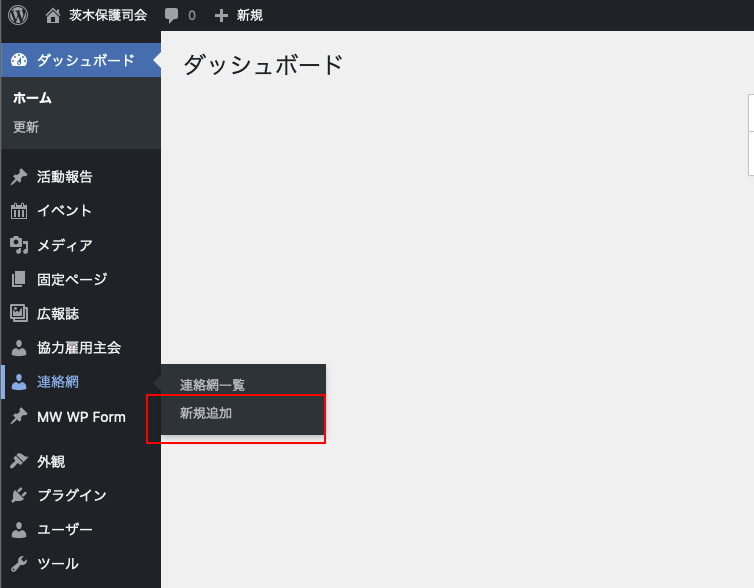Click the home icon beside 茨木保護司会
This screenshot has width=754, height=588.
[x=52, y=15]
